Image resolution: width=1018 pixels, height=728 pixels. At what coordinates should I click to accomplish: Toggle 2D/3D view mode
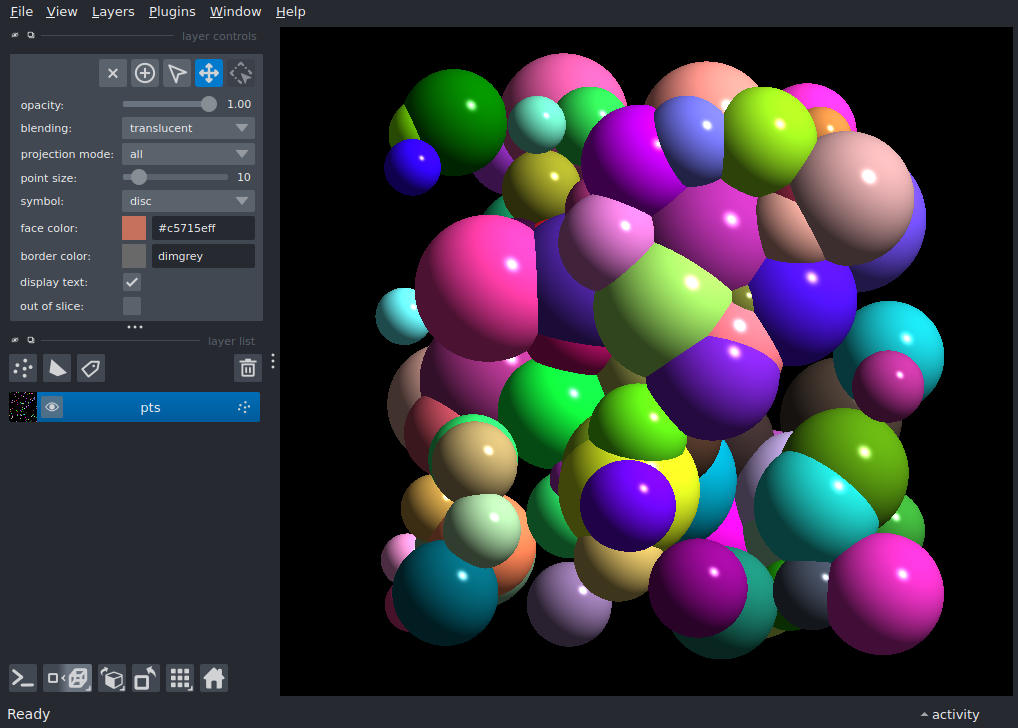68,679
